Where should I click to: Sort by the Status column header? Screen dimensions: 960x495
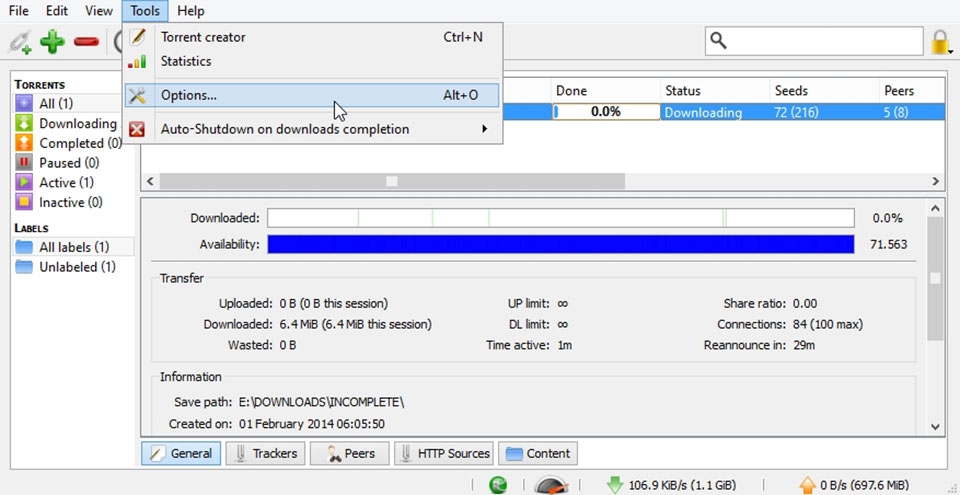(714, 91)
